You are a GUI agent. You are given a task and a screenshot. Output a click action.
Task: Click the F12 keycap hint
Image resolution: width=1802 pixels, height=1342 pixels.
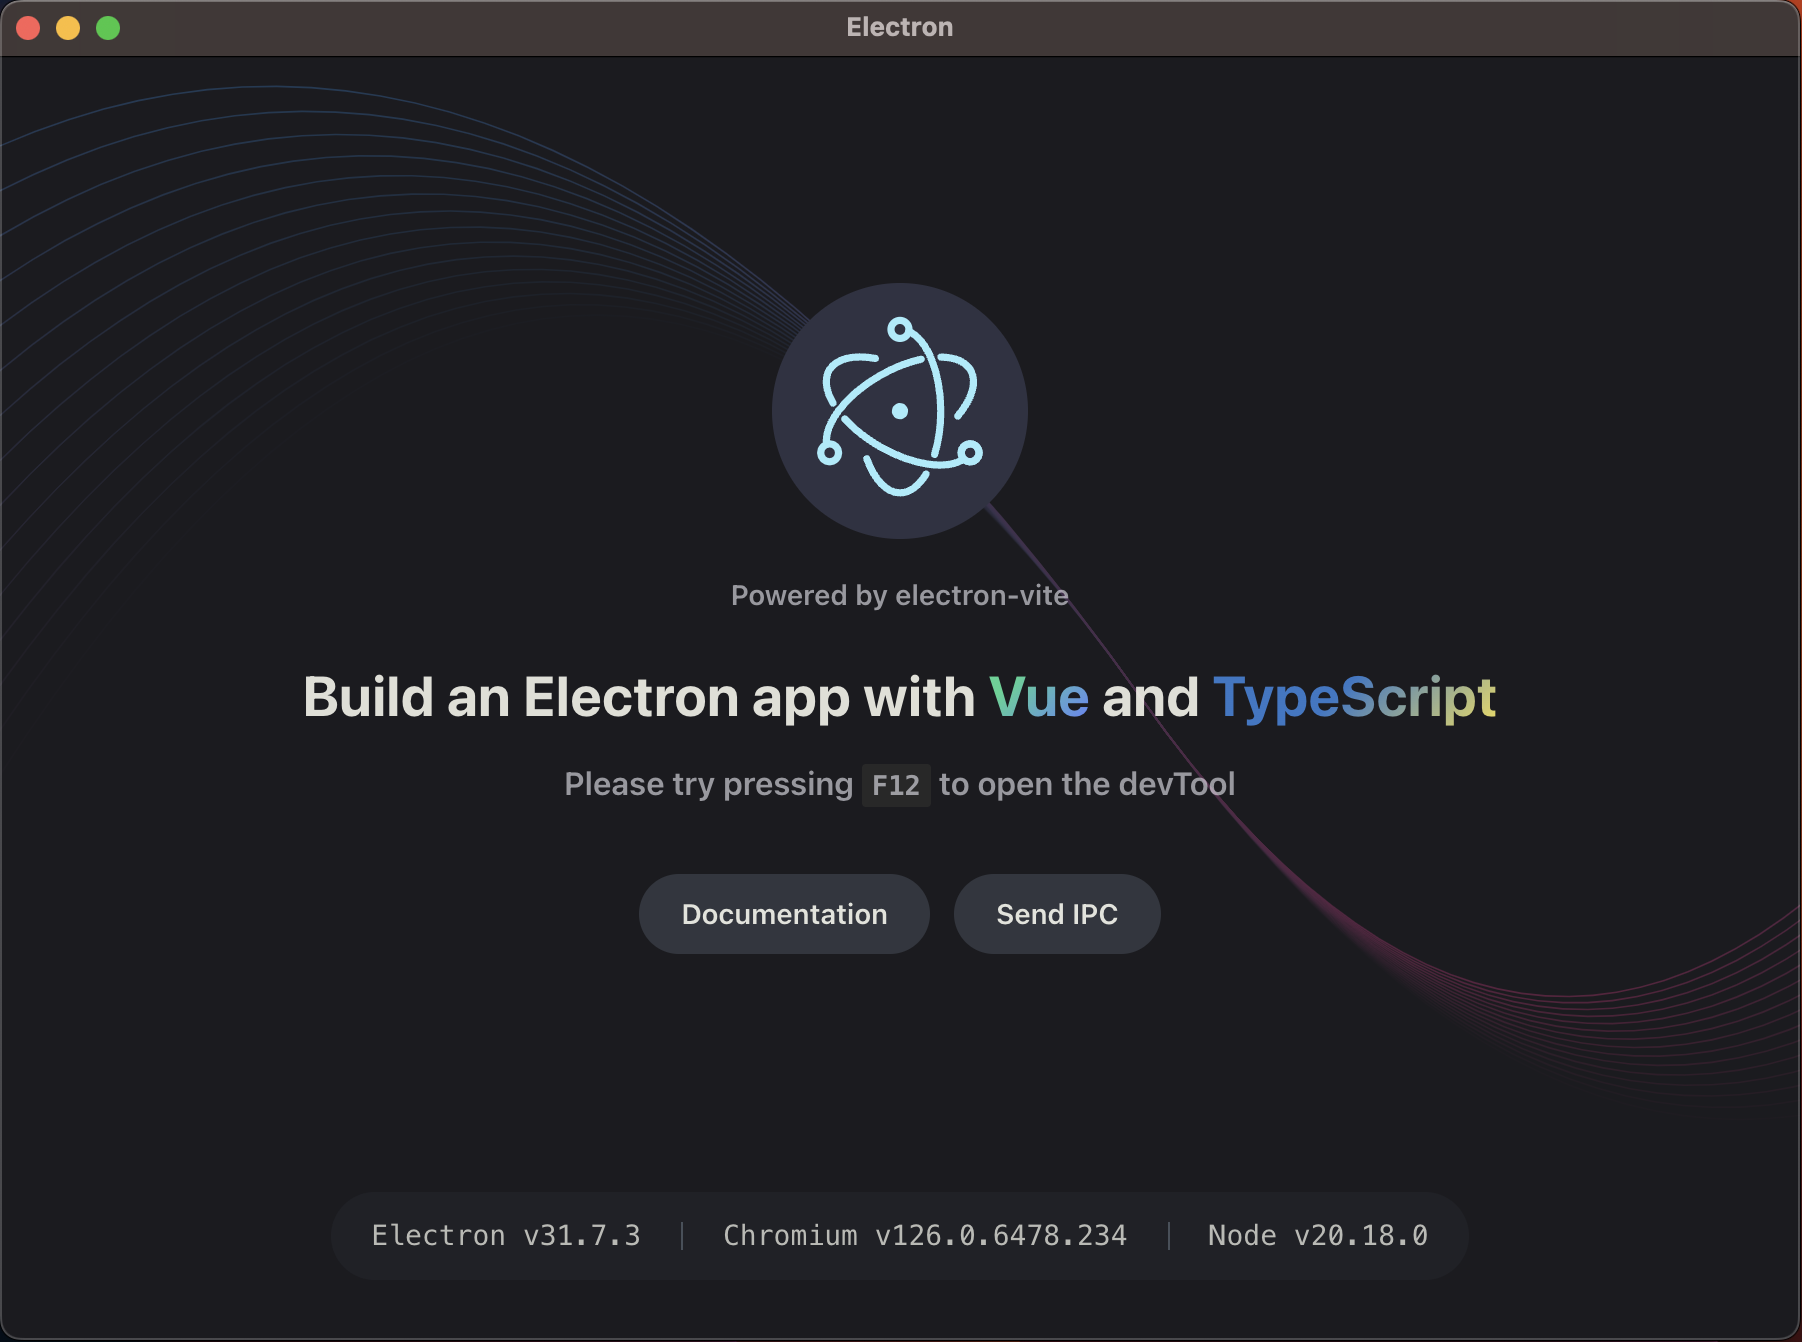(x=896, y=784)
